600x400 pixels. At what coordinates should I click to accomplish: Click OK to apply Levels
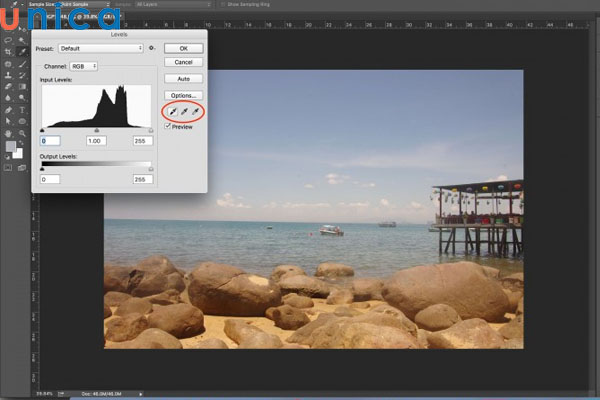183,47
